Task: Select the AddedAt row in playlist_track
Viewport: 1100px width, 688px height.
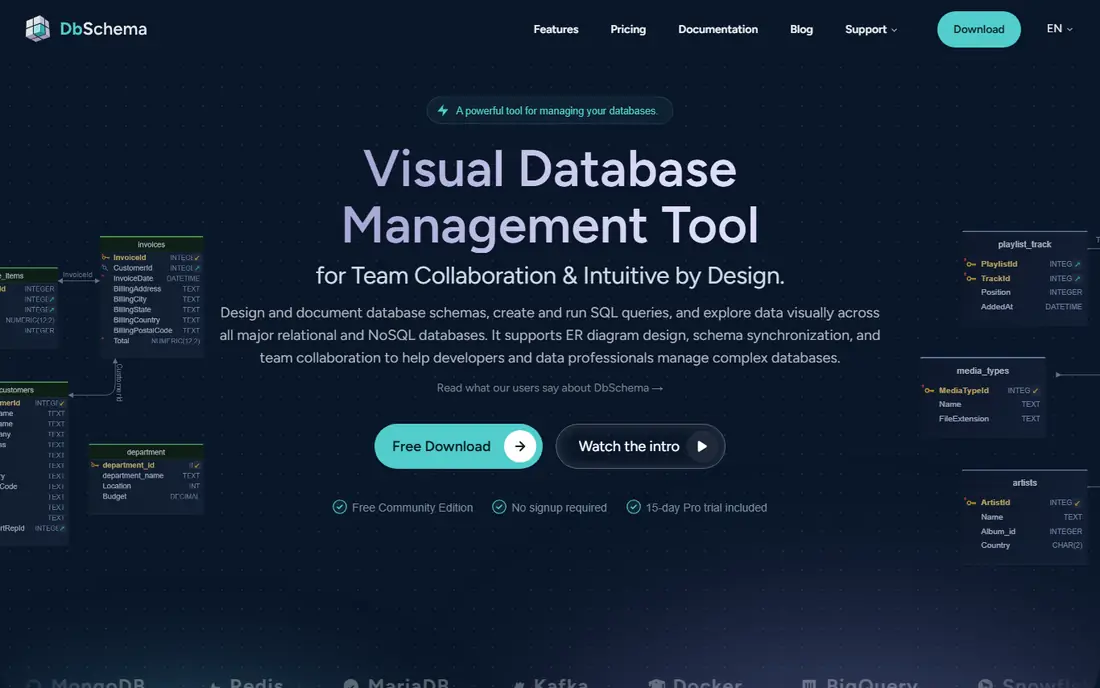Action: pyautogui.click(x=1024, y=306)
